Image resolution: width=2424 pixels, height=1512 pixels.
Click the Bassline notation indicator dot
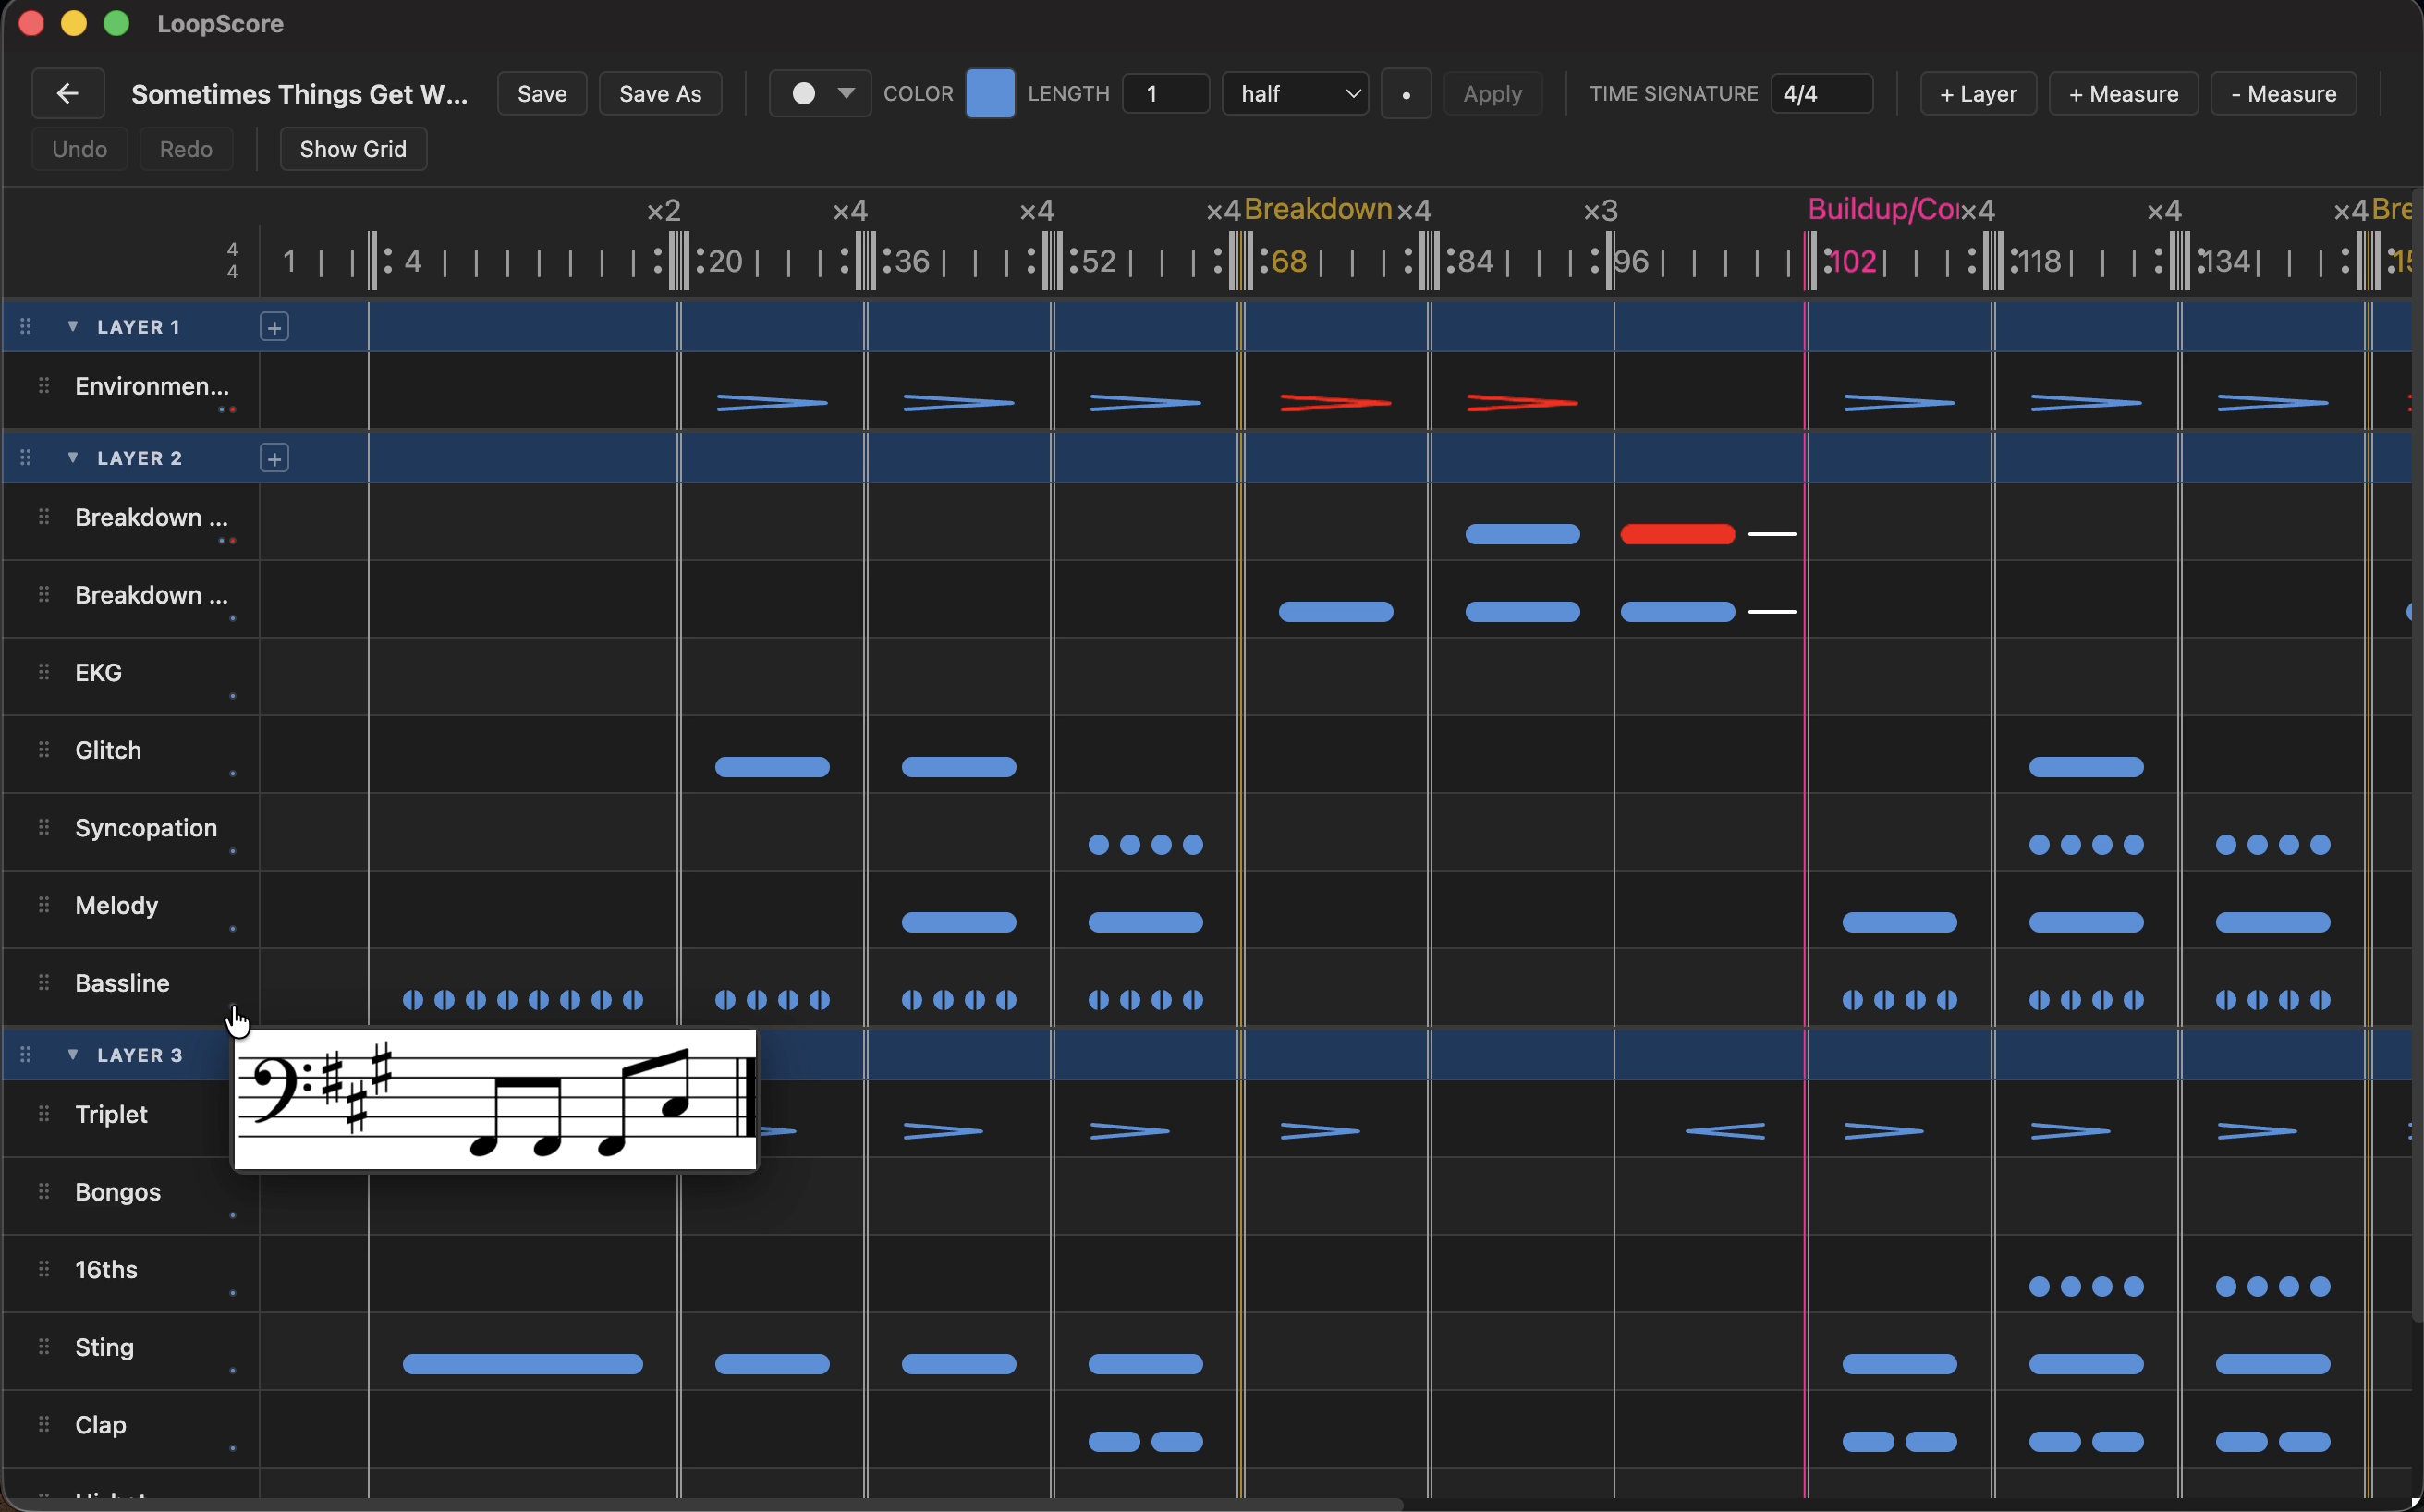(233, 1005)
